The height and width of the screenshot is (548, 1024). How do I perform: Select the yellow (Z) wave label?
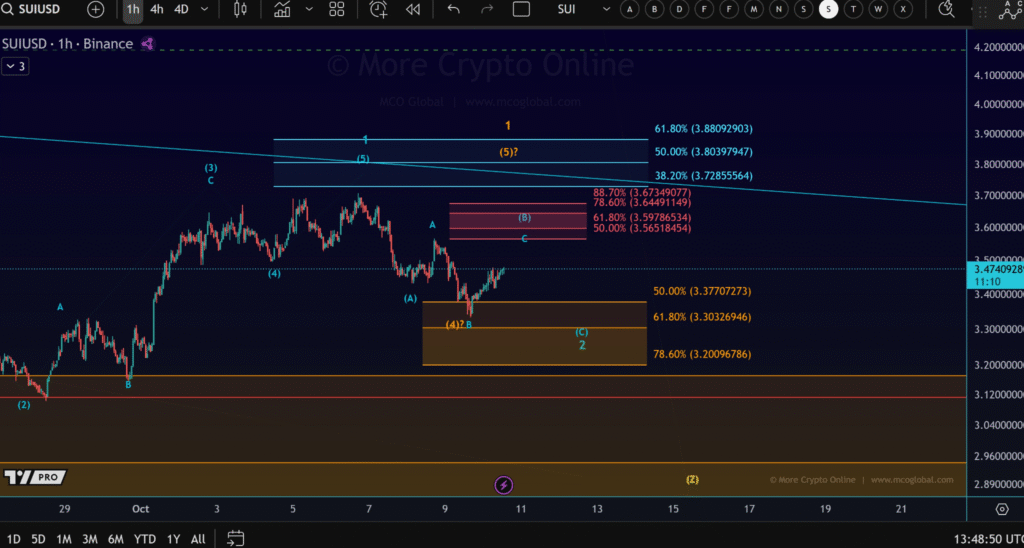pyautogui.click(x=692, y=479)
